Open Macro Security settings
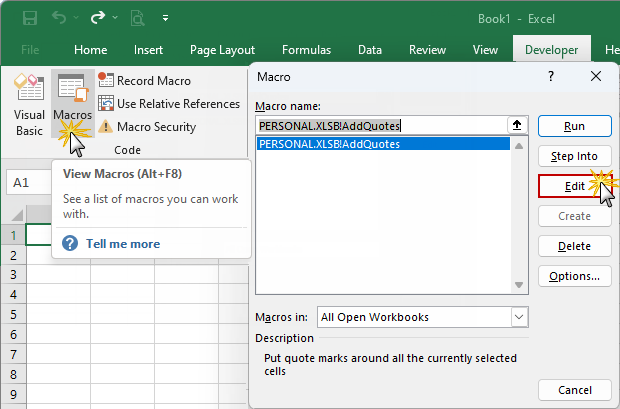This screenshot has width=620, height=409. 147,127
